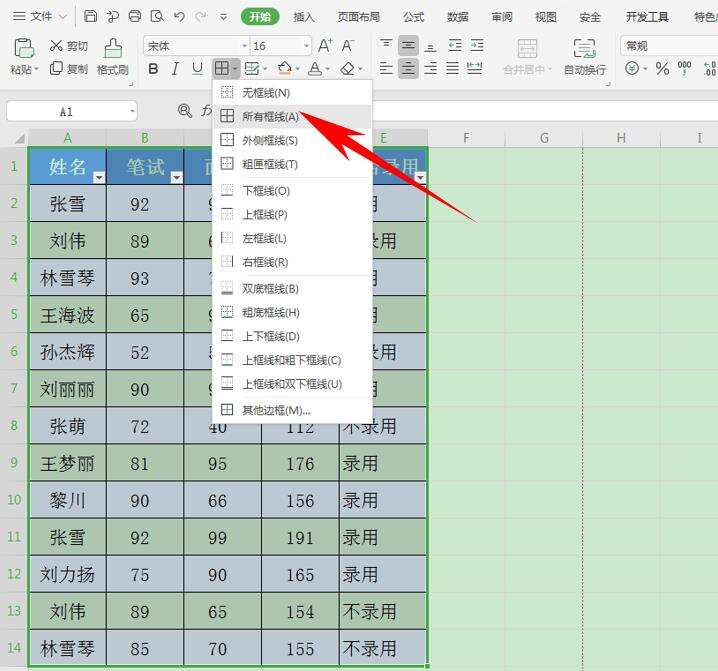718x671 pixels.
Task: Click the Bold formatting icon
Action: pyautogui.click(x=153, y=69)
